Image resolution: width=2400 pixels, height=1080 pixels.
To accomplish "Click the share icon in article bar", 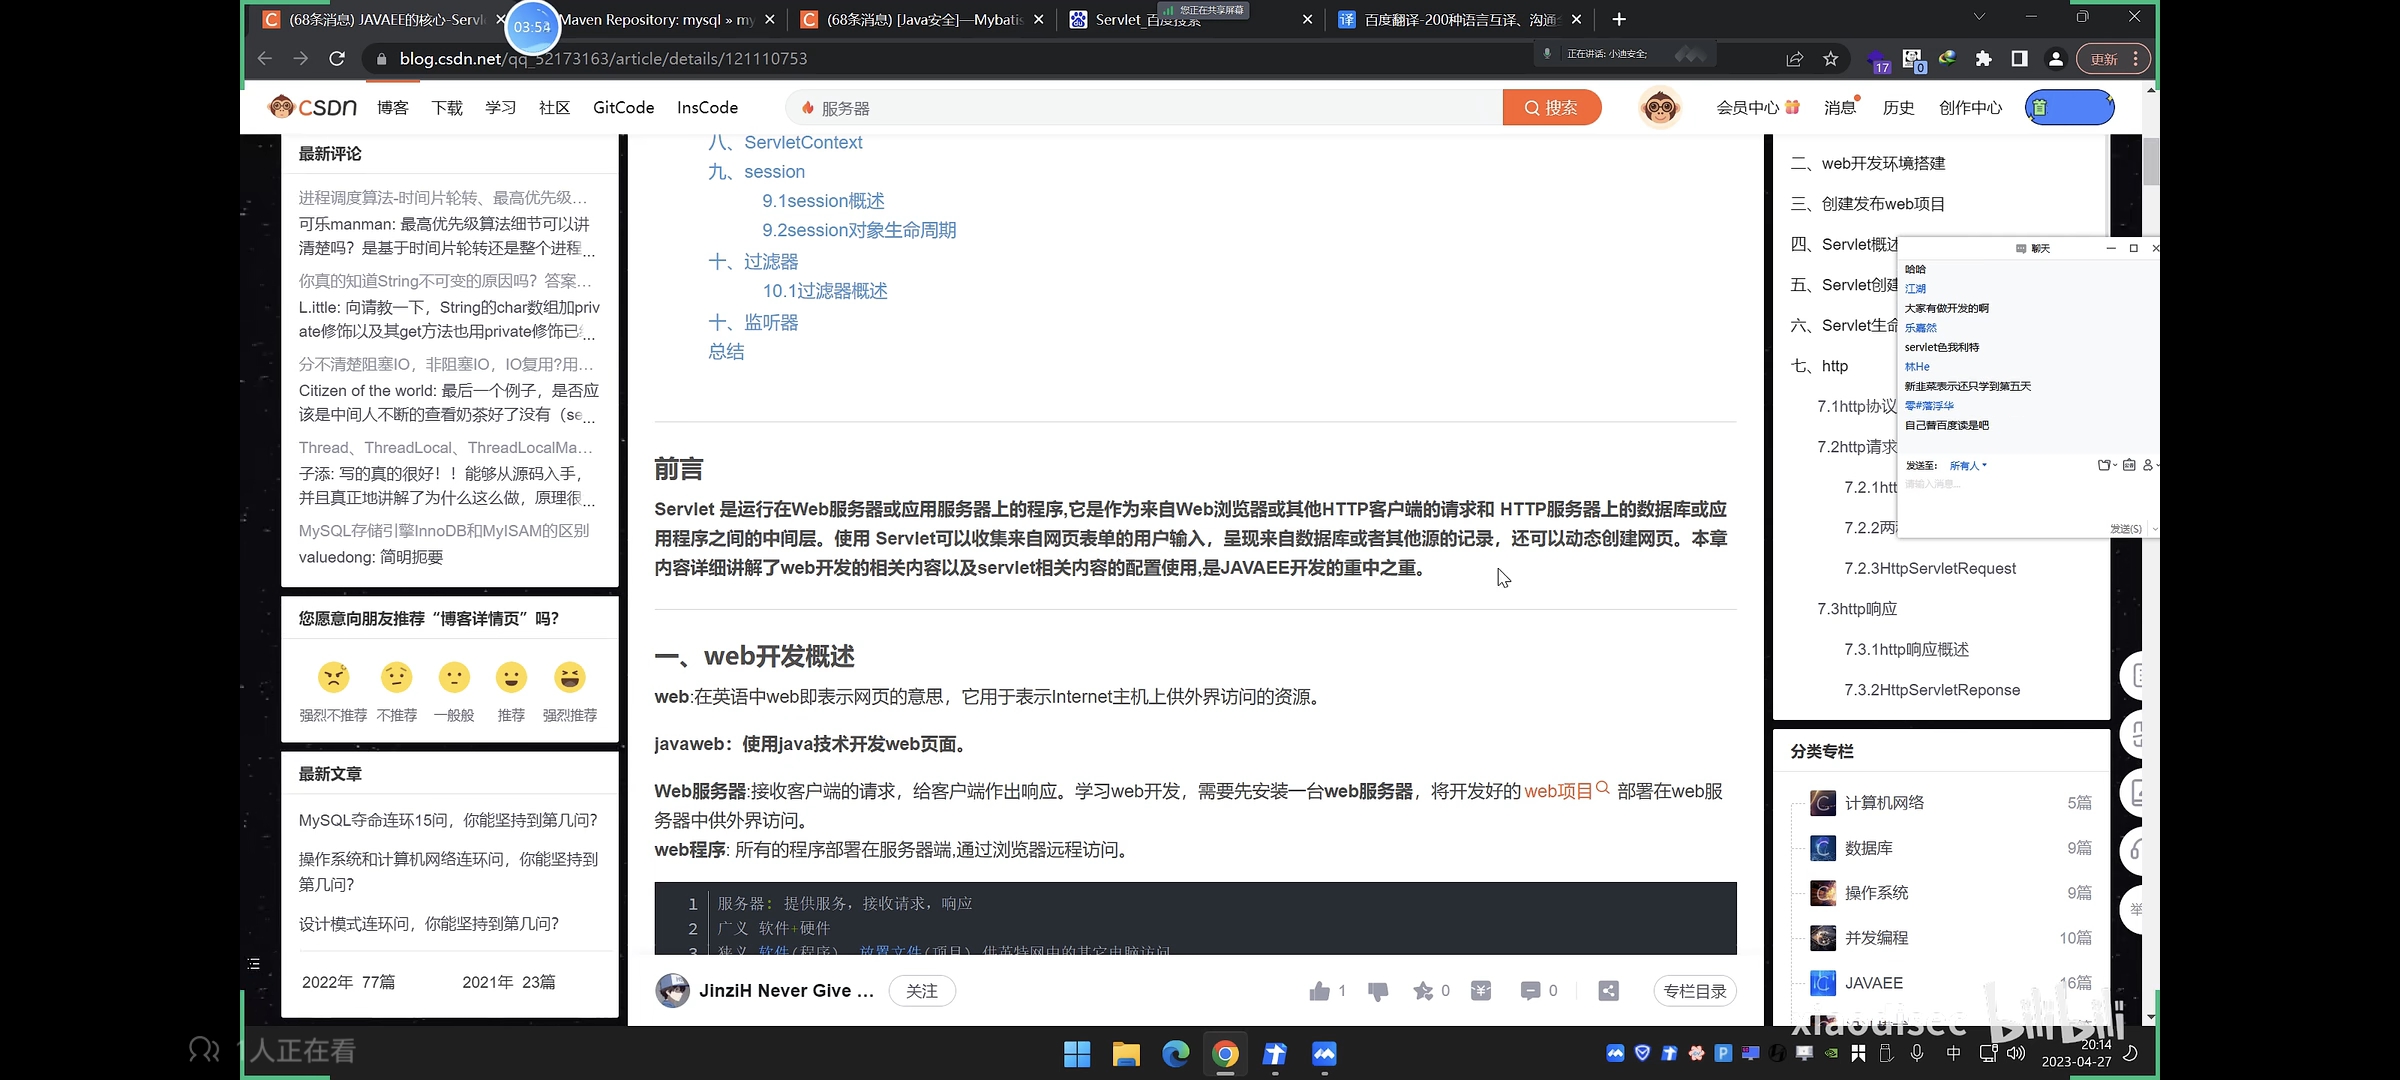I will click(x=1608, y=991).
